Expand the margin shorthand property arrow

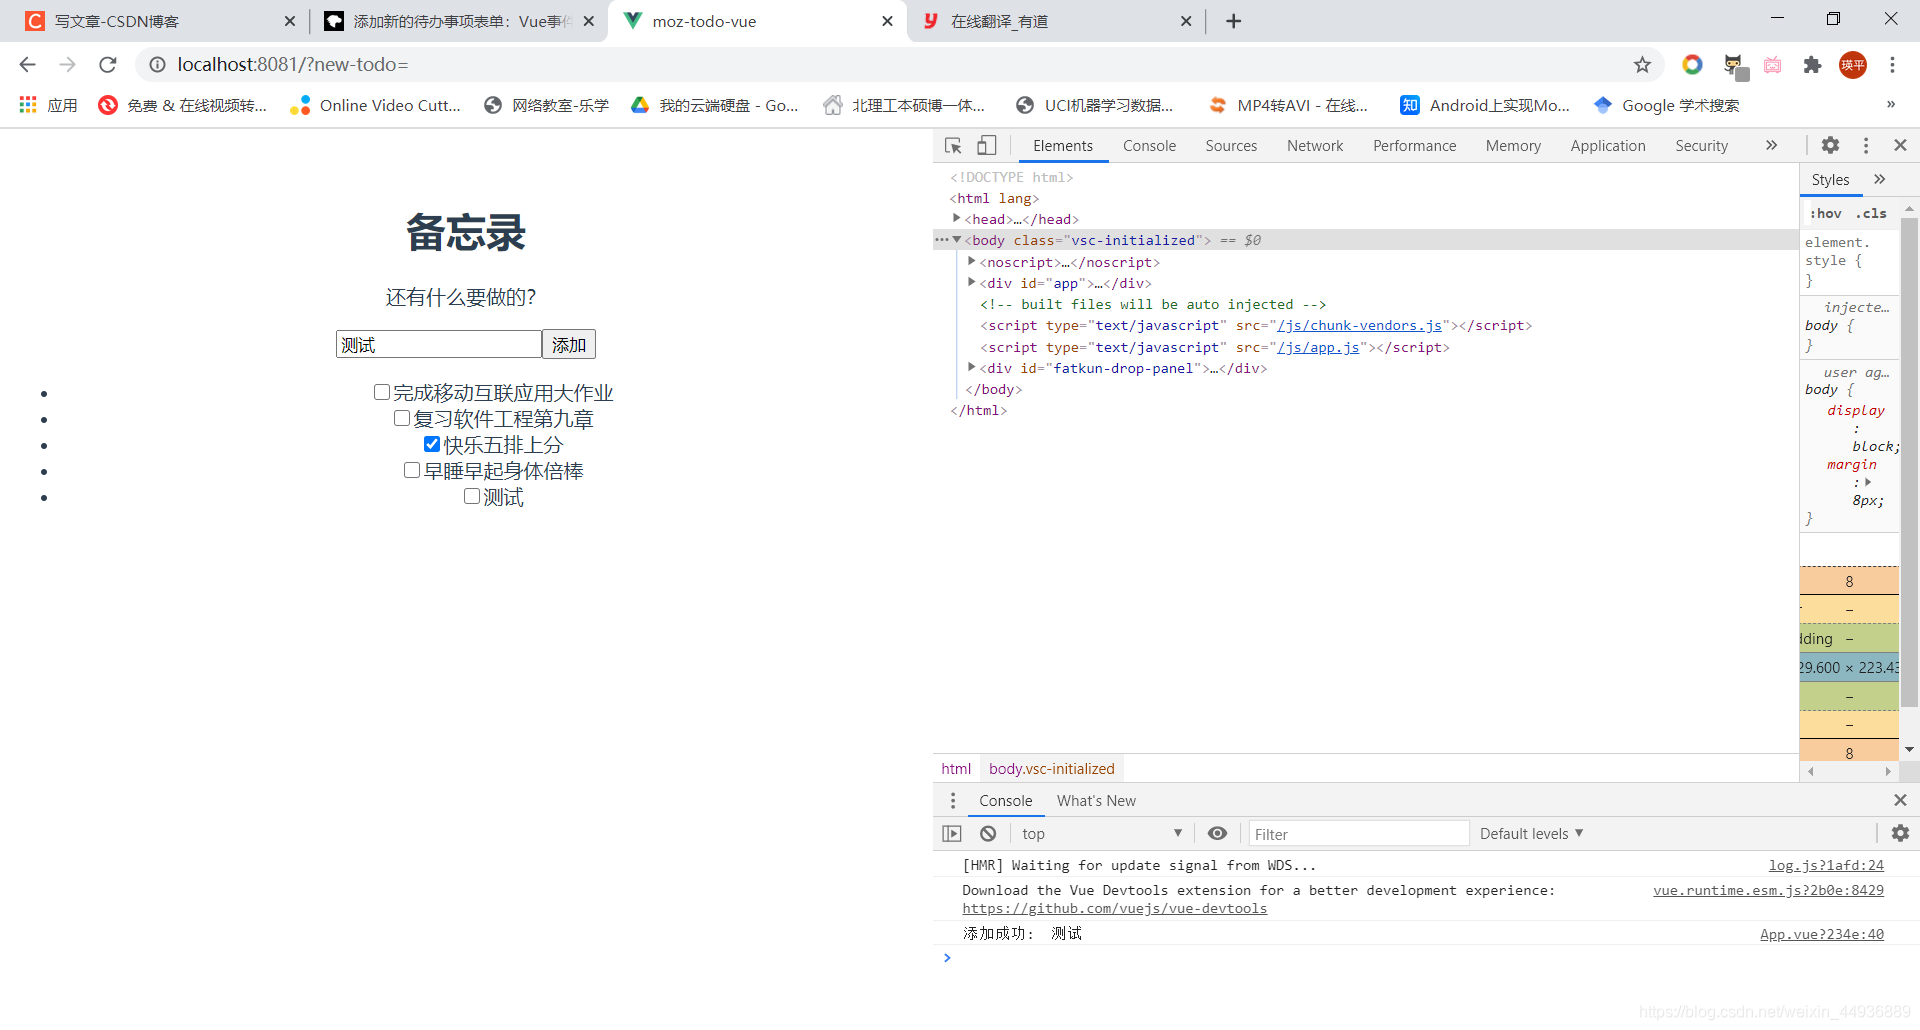tap(1868, 482)
